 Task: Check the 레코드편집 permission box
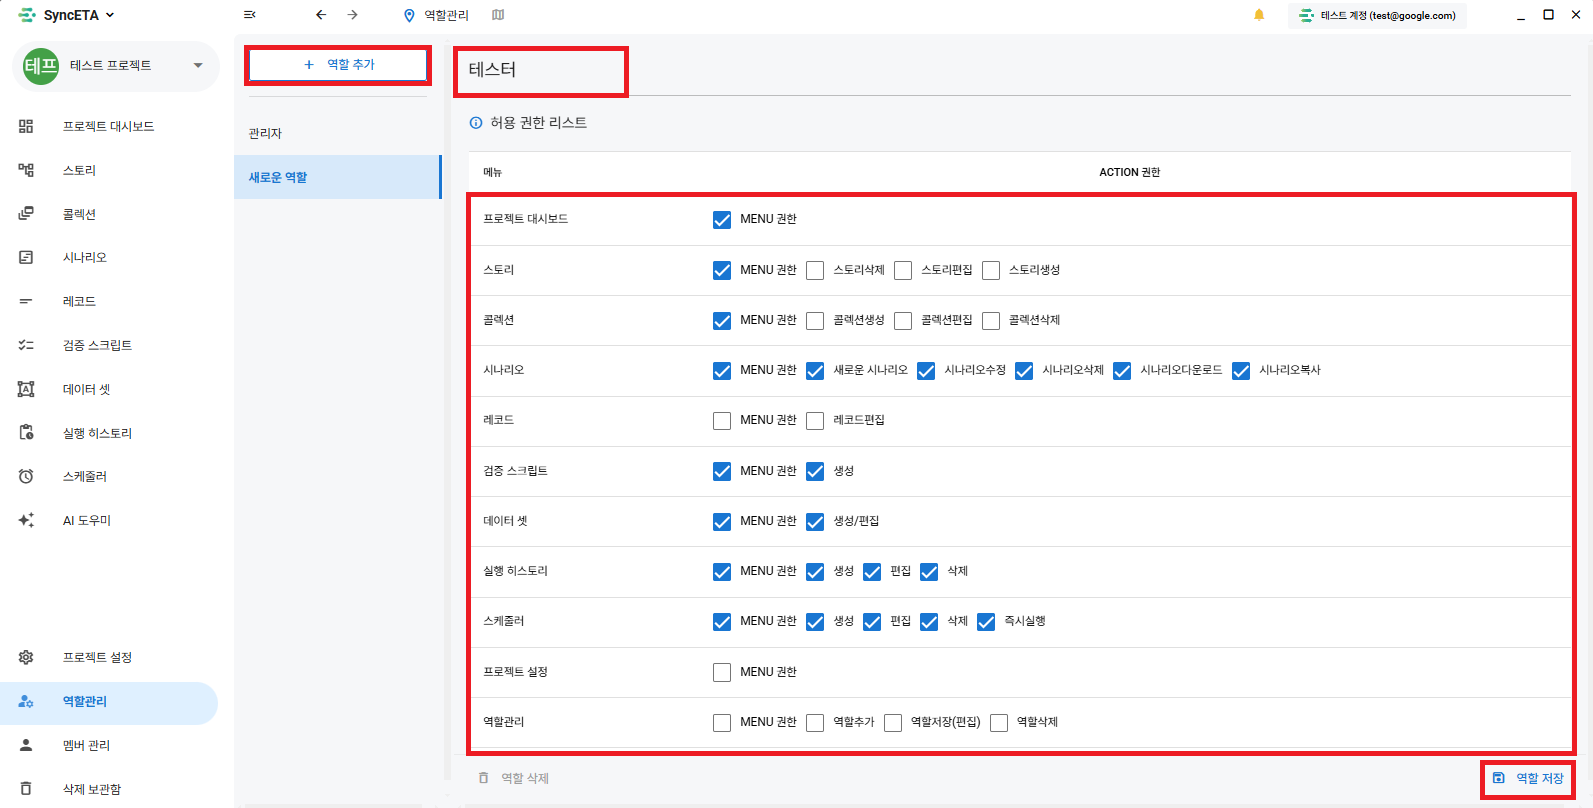[815, 421]
